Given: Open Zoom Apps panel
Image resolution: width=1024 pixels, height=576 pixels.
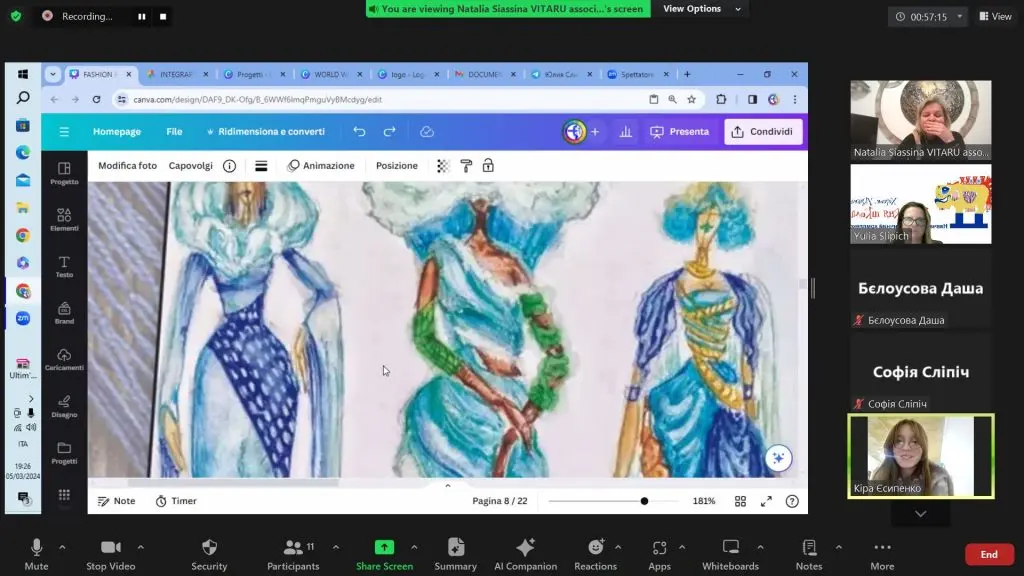Looking at the screenshot, I should tap(659, 548).
